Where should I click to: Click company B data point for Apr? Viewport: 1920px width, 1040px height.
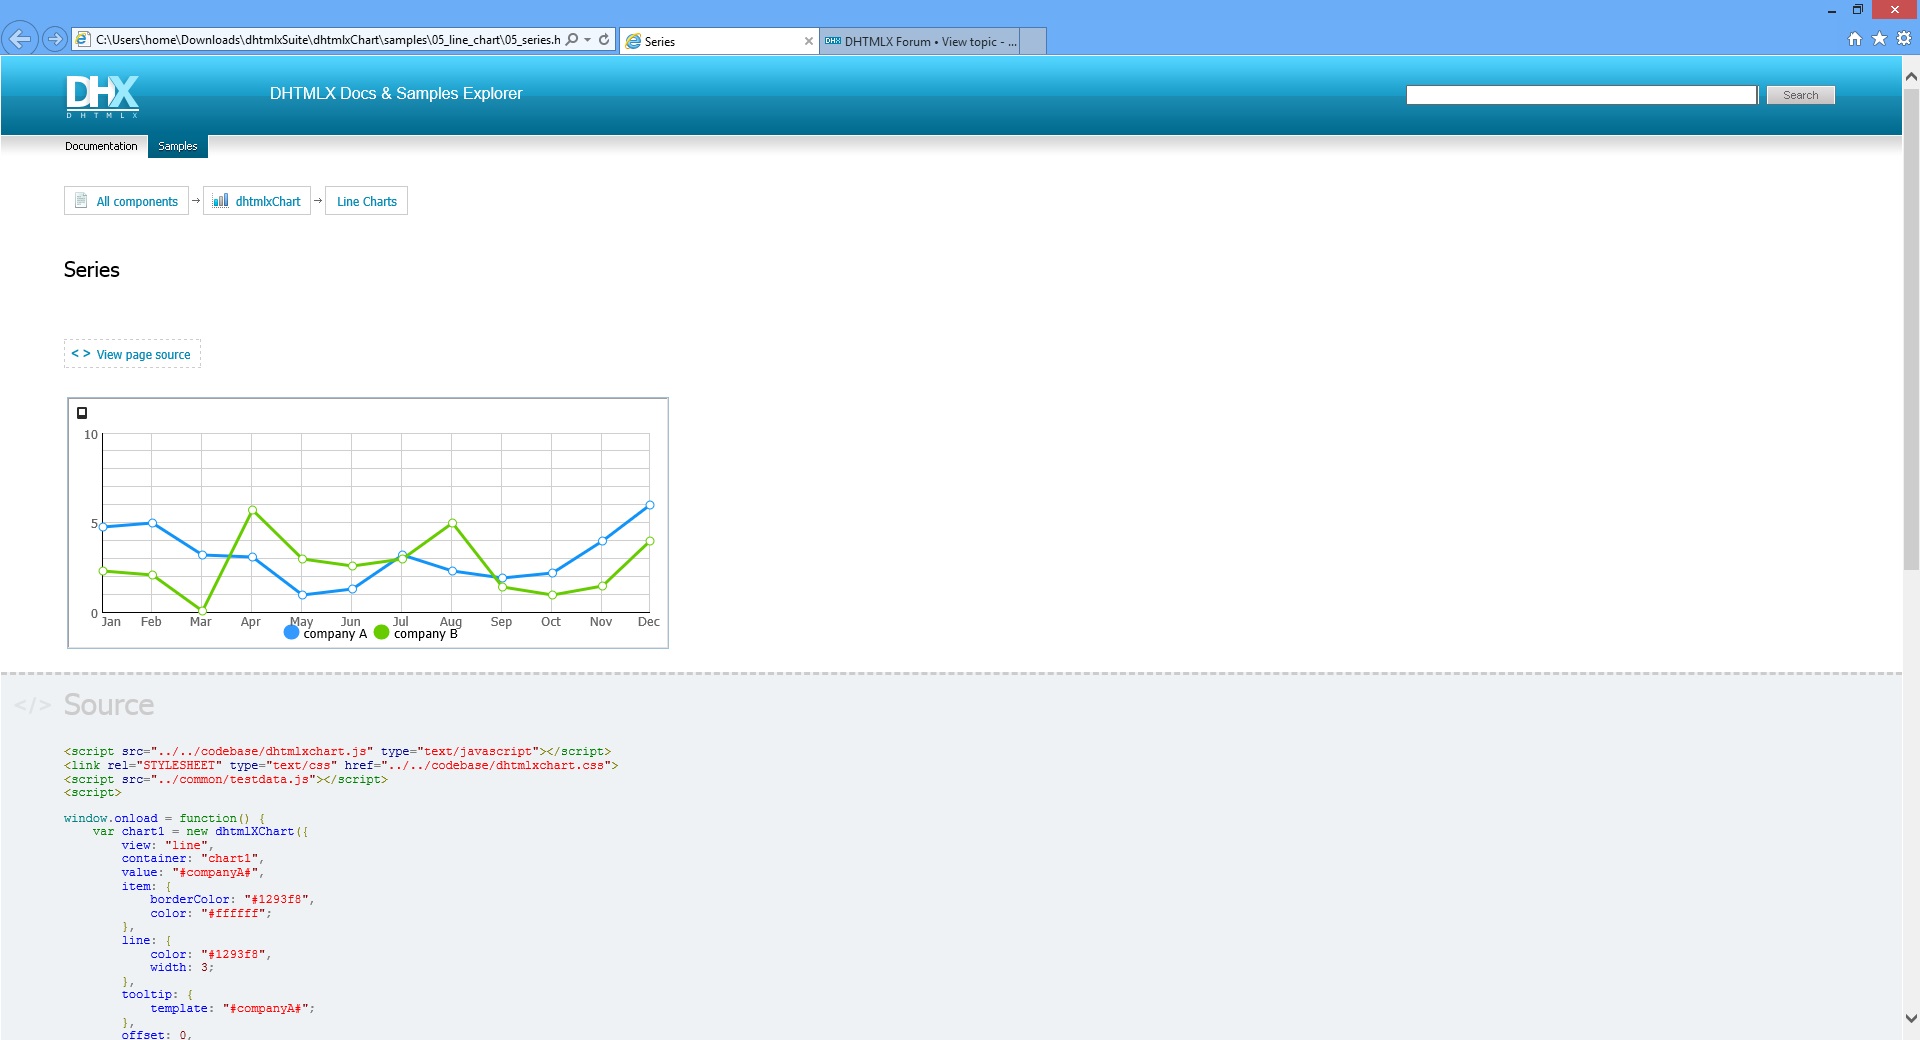coord(252,510)
